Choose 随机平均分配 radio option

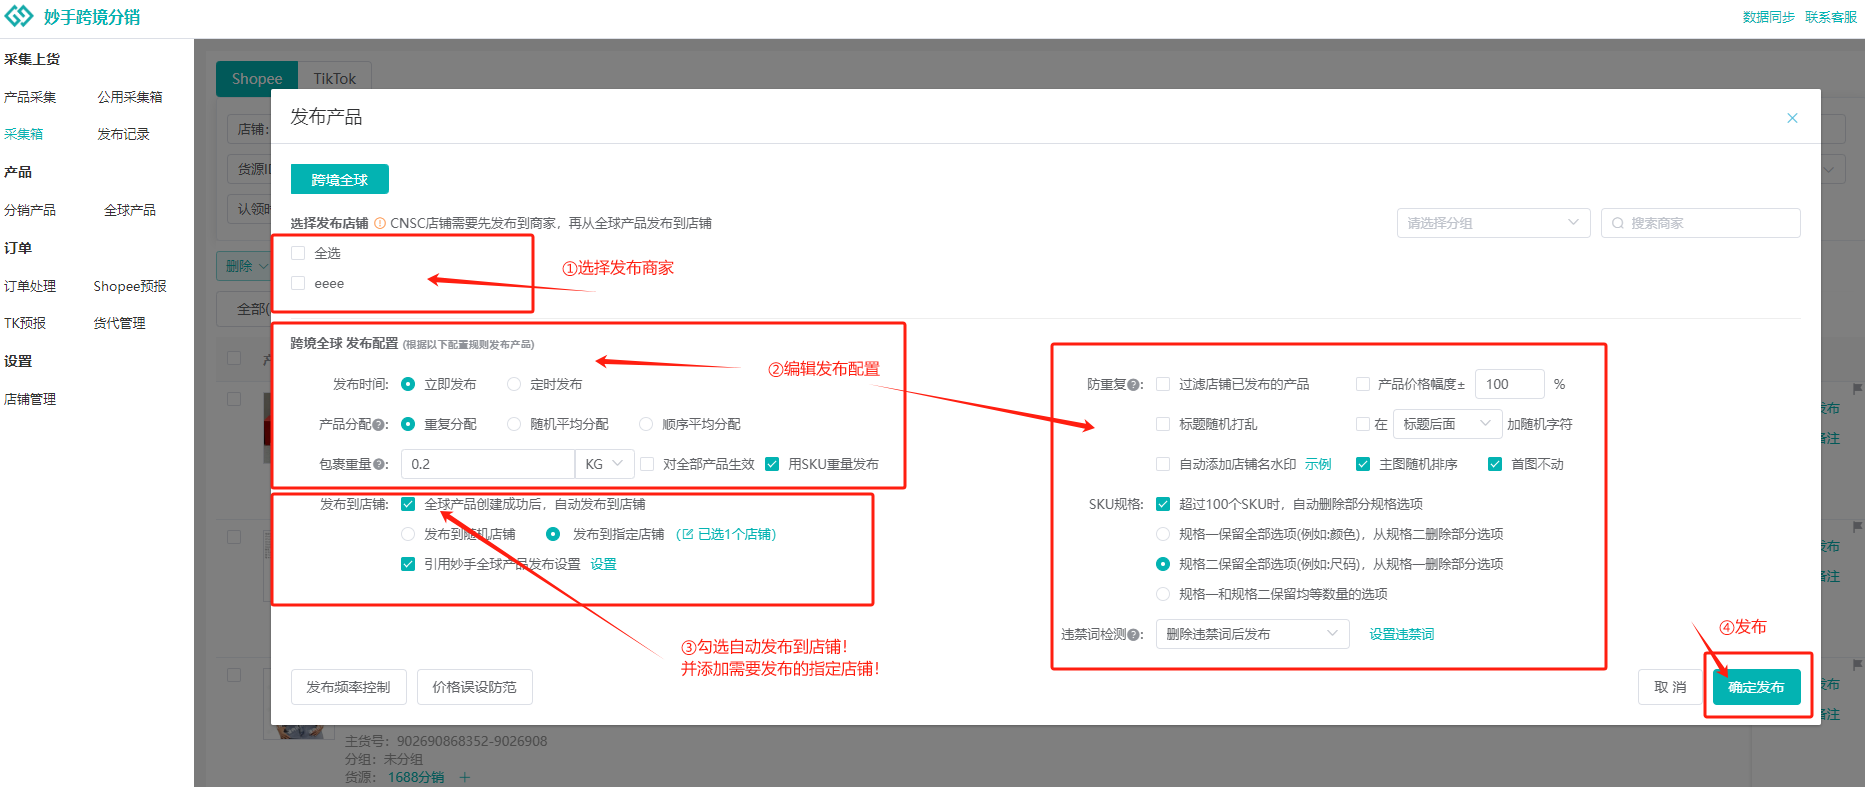coord(514,424)
